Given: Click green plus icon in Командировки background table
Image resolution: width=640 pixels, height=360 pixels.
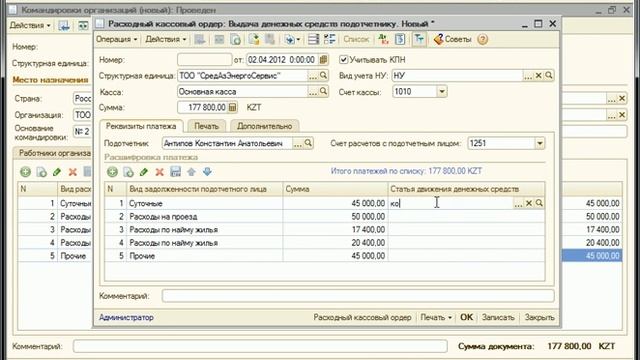Looking at the screenshot, I should click(x=25, y=172).
